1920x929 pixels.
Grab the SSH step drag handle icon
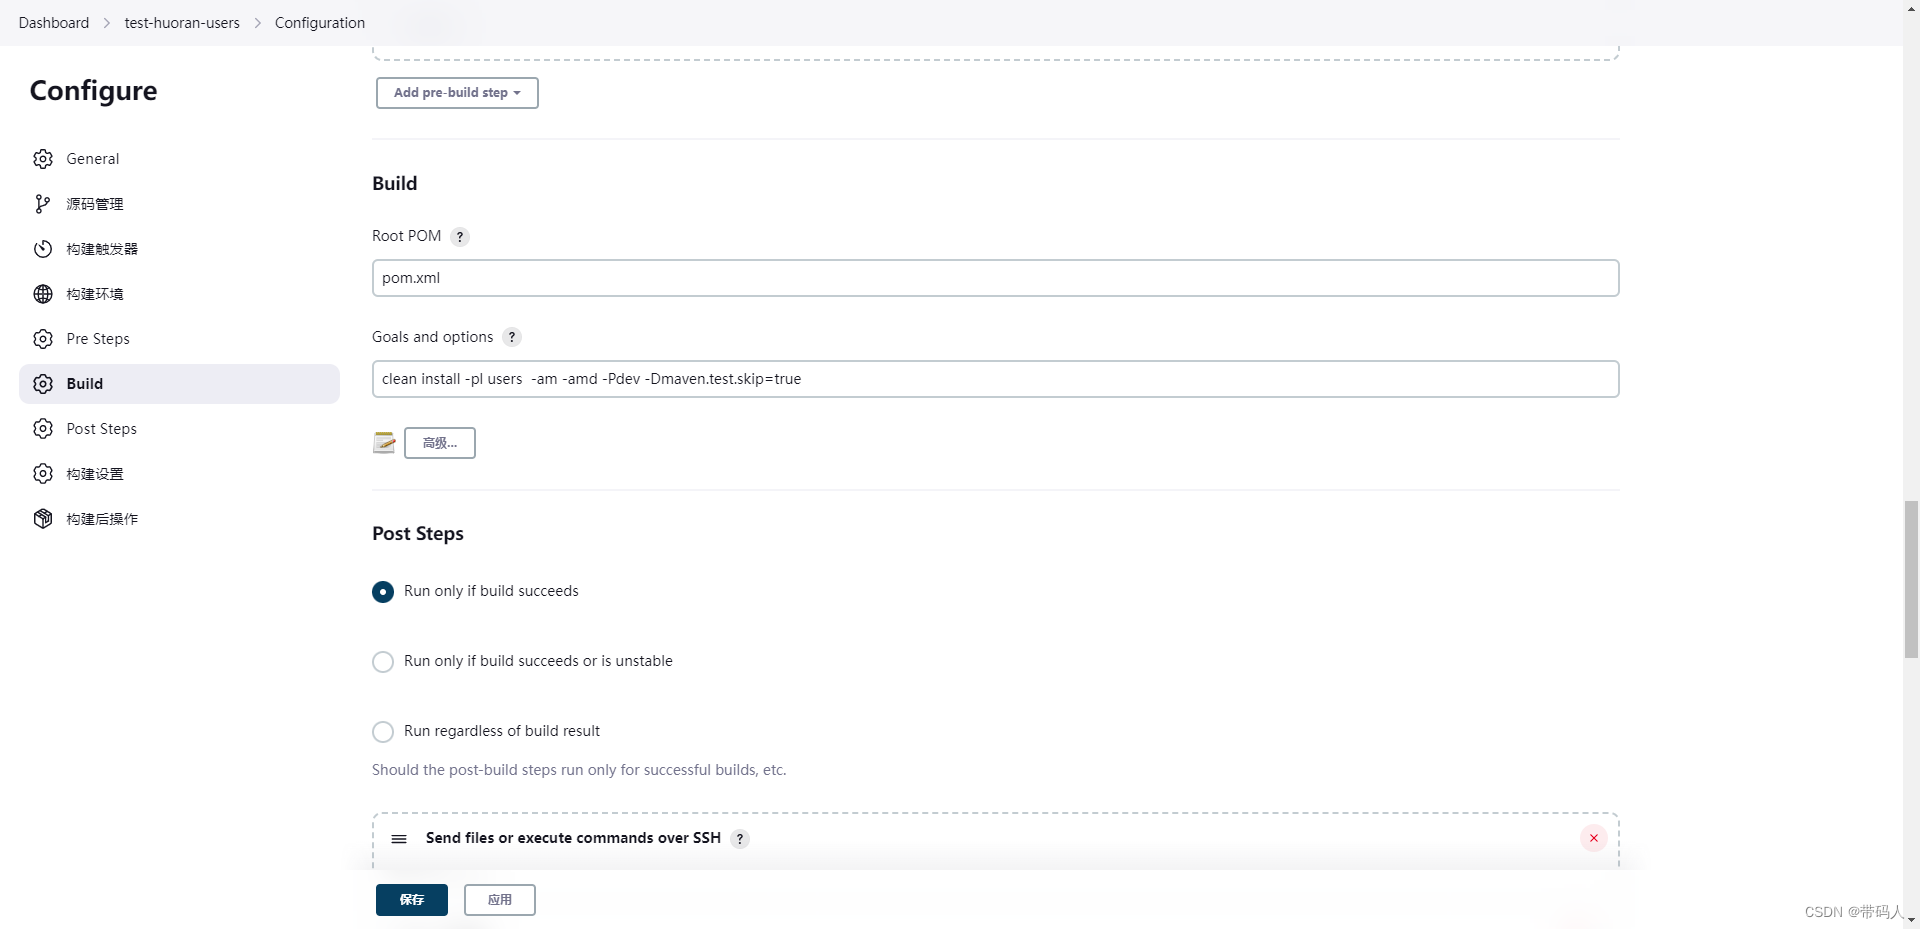[x=399, y=839]
